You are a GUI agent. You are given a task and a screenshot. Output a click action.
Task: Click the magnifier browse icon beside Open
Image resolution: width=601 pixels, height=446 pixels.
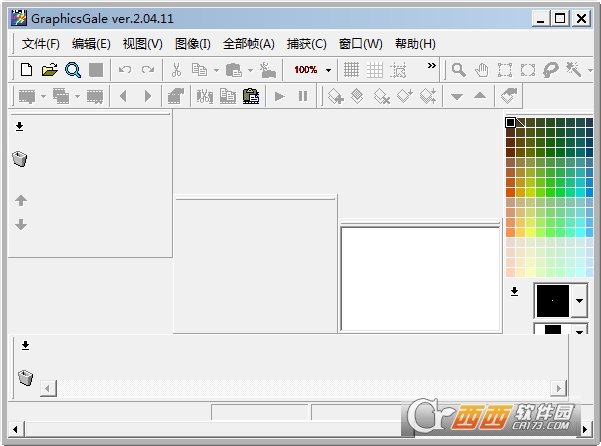[72, 70]
